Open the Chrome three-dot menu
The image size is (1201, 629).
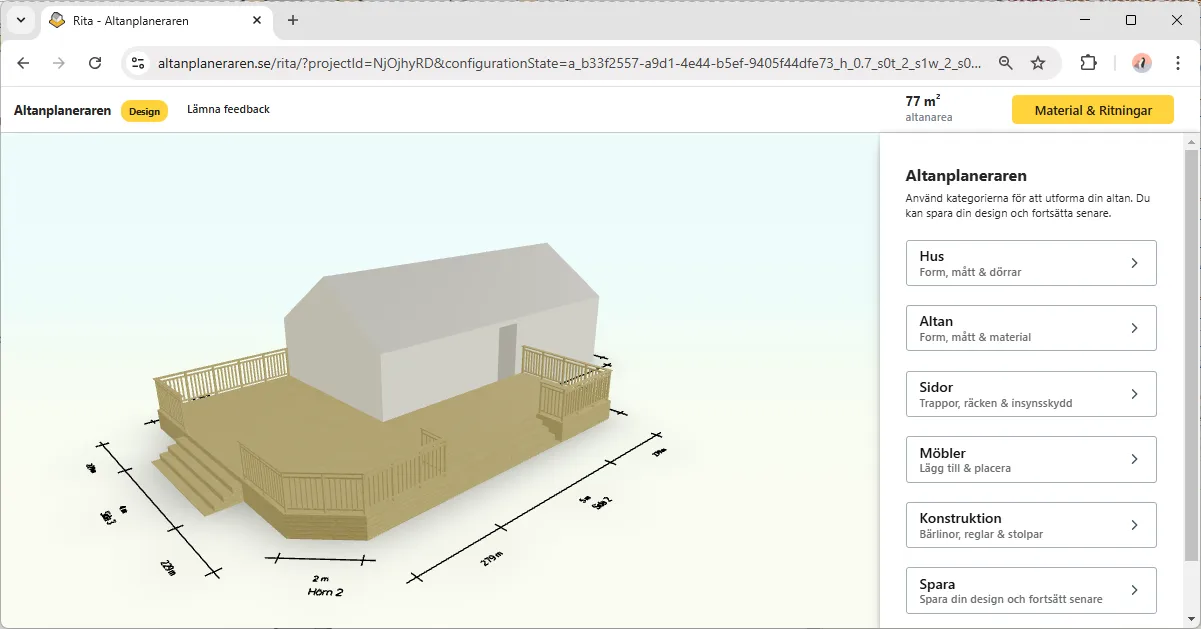1178,63
